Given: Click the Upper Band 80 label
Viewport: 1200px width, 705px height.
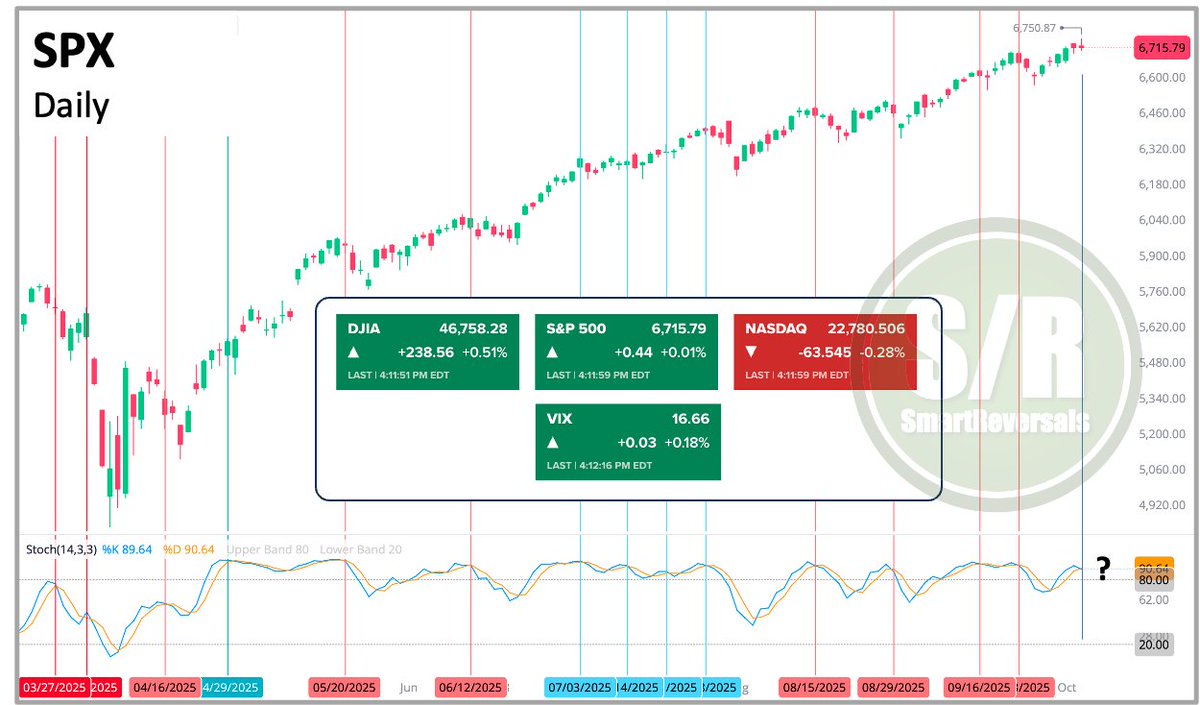Looking at the screenshot, I should coord(268,549).
